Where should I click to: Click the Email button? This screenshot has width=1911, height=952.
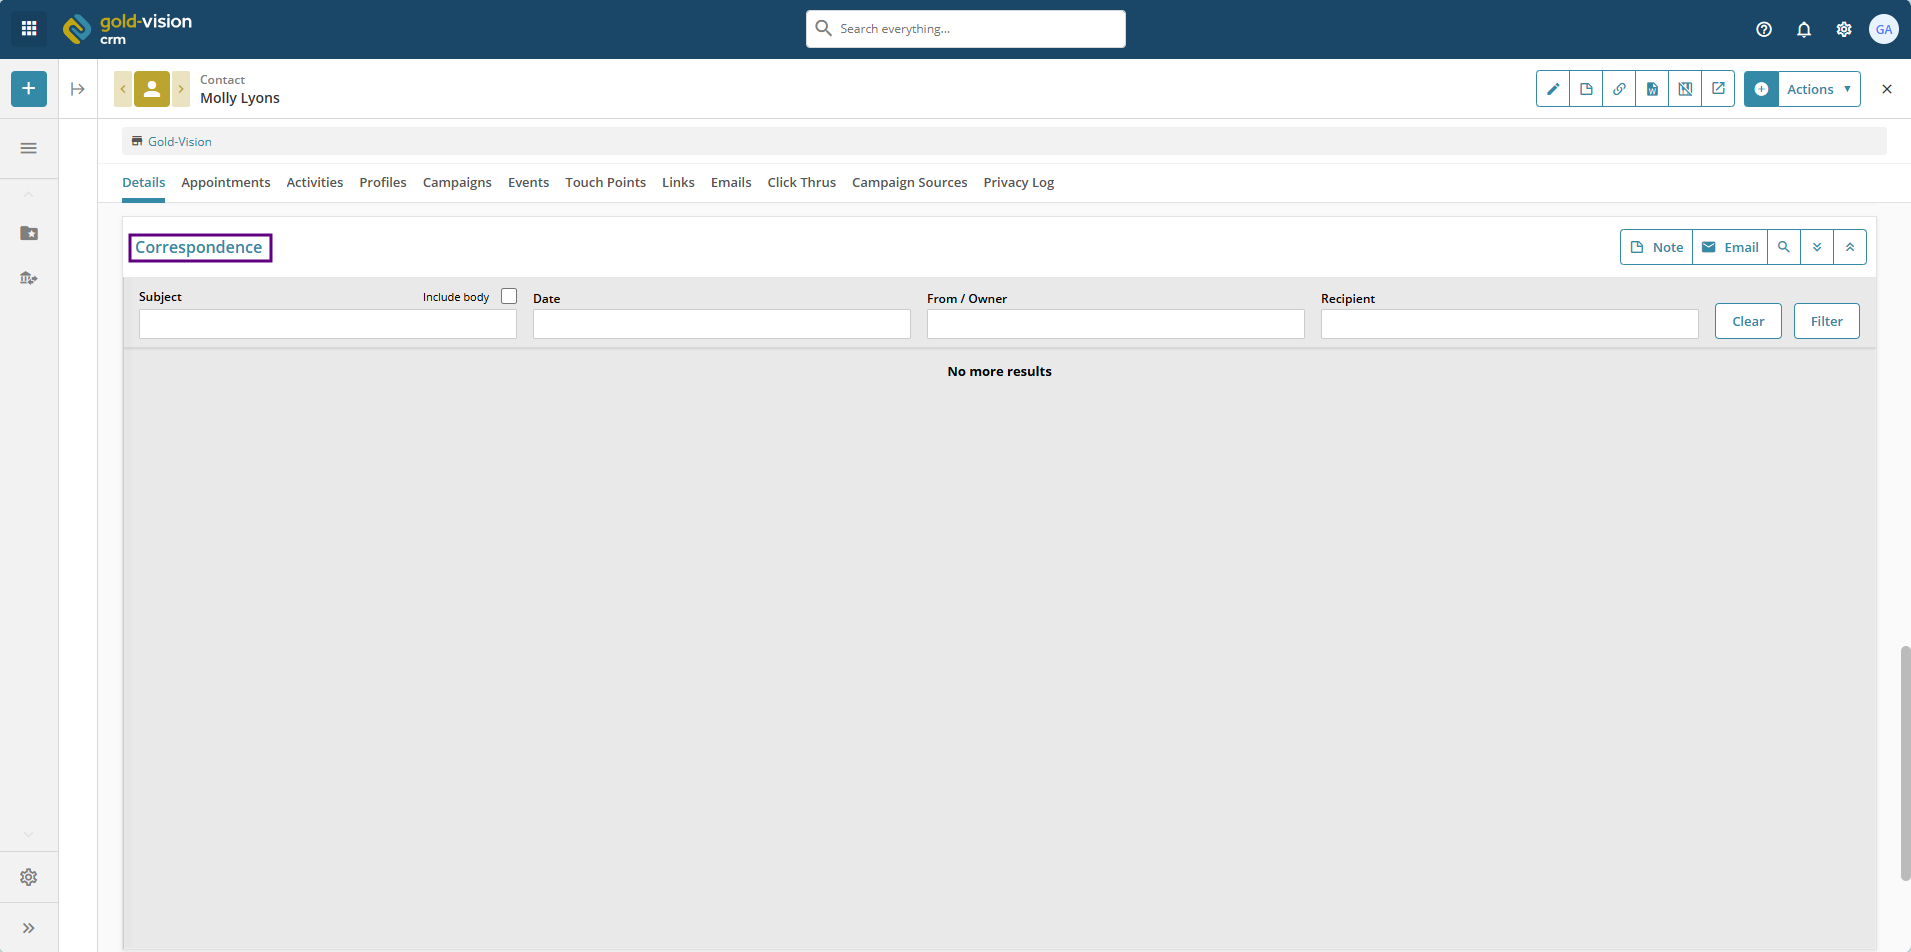point(1730,247)
